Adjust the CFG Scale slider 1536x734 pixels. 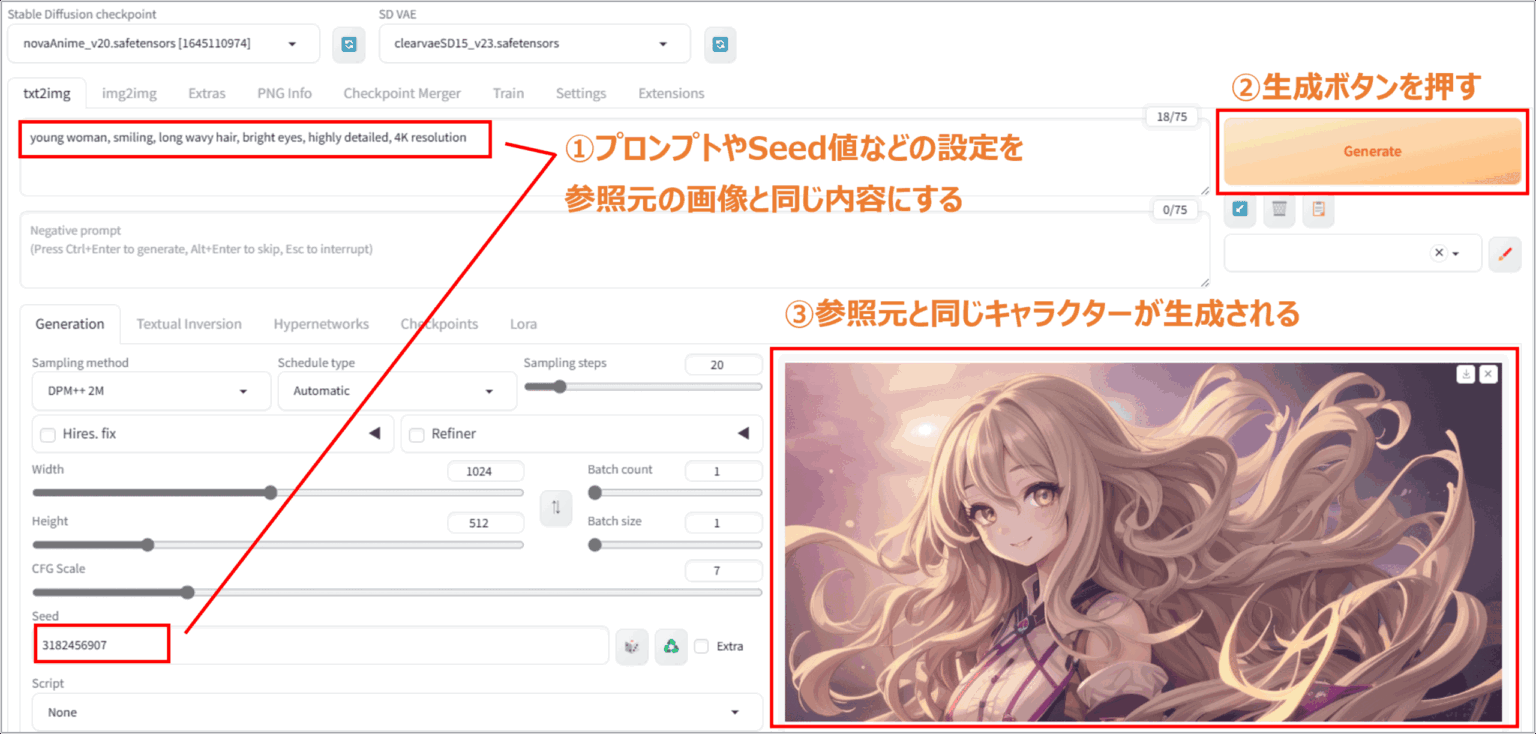[x=397, y=592]
